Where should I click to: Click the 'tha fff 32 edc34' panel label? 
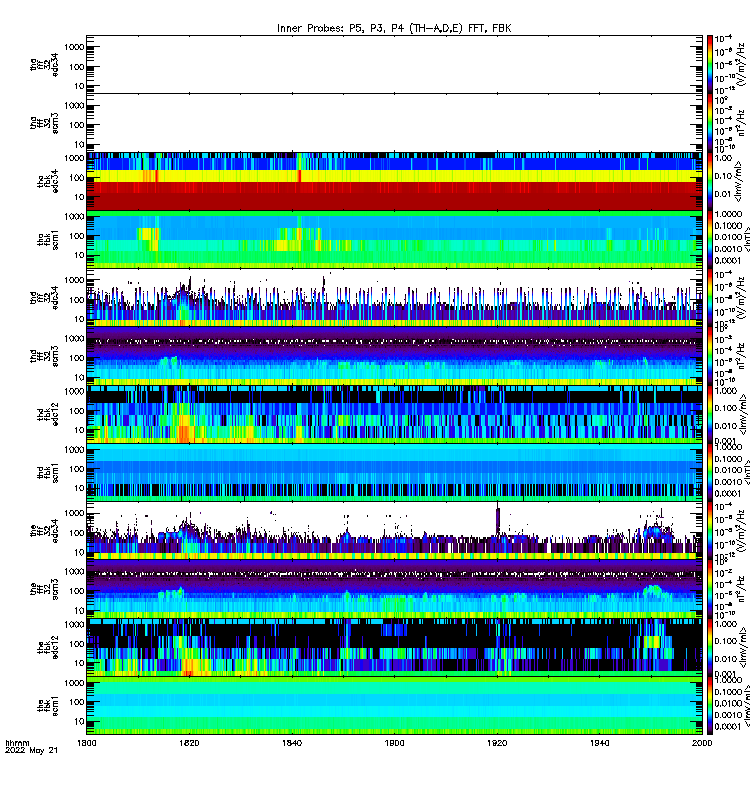(x=44, y=65)
